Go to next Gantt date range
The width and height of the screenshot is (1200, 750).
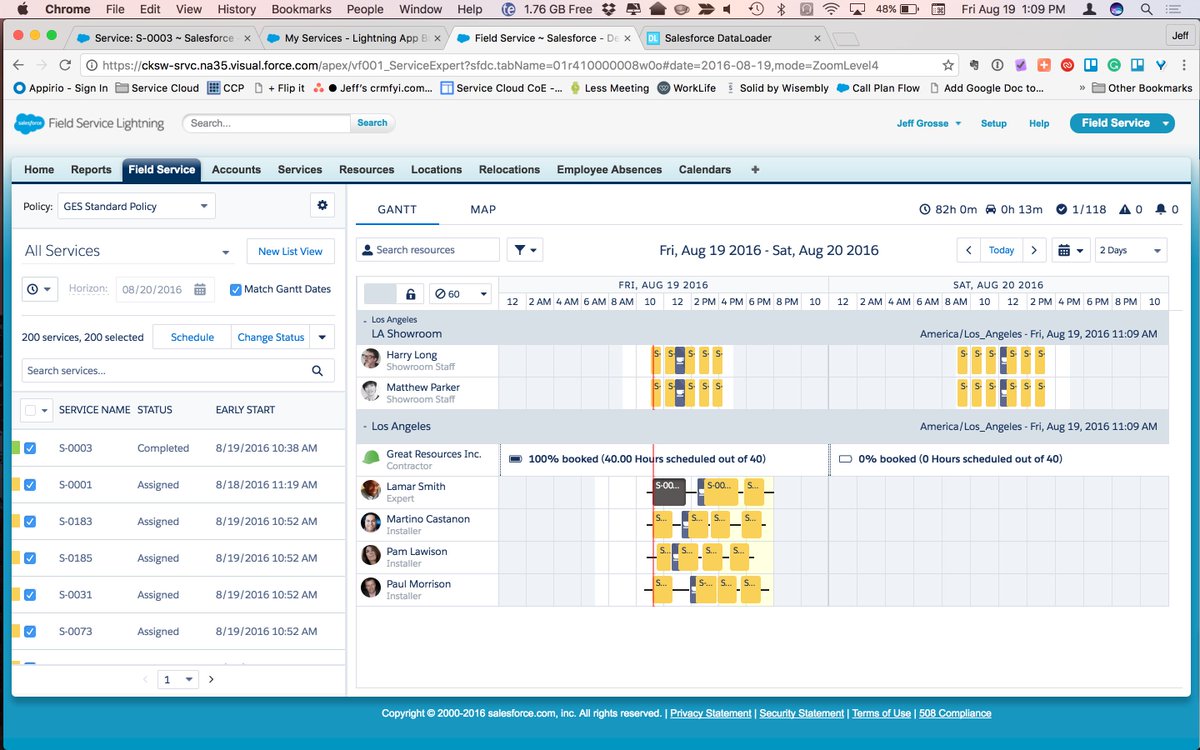pos(1035,250)
